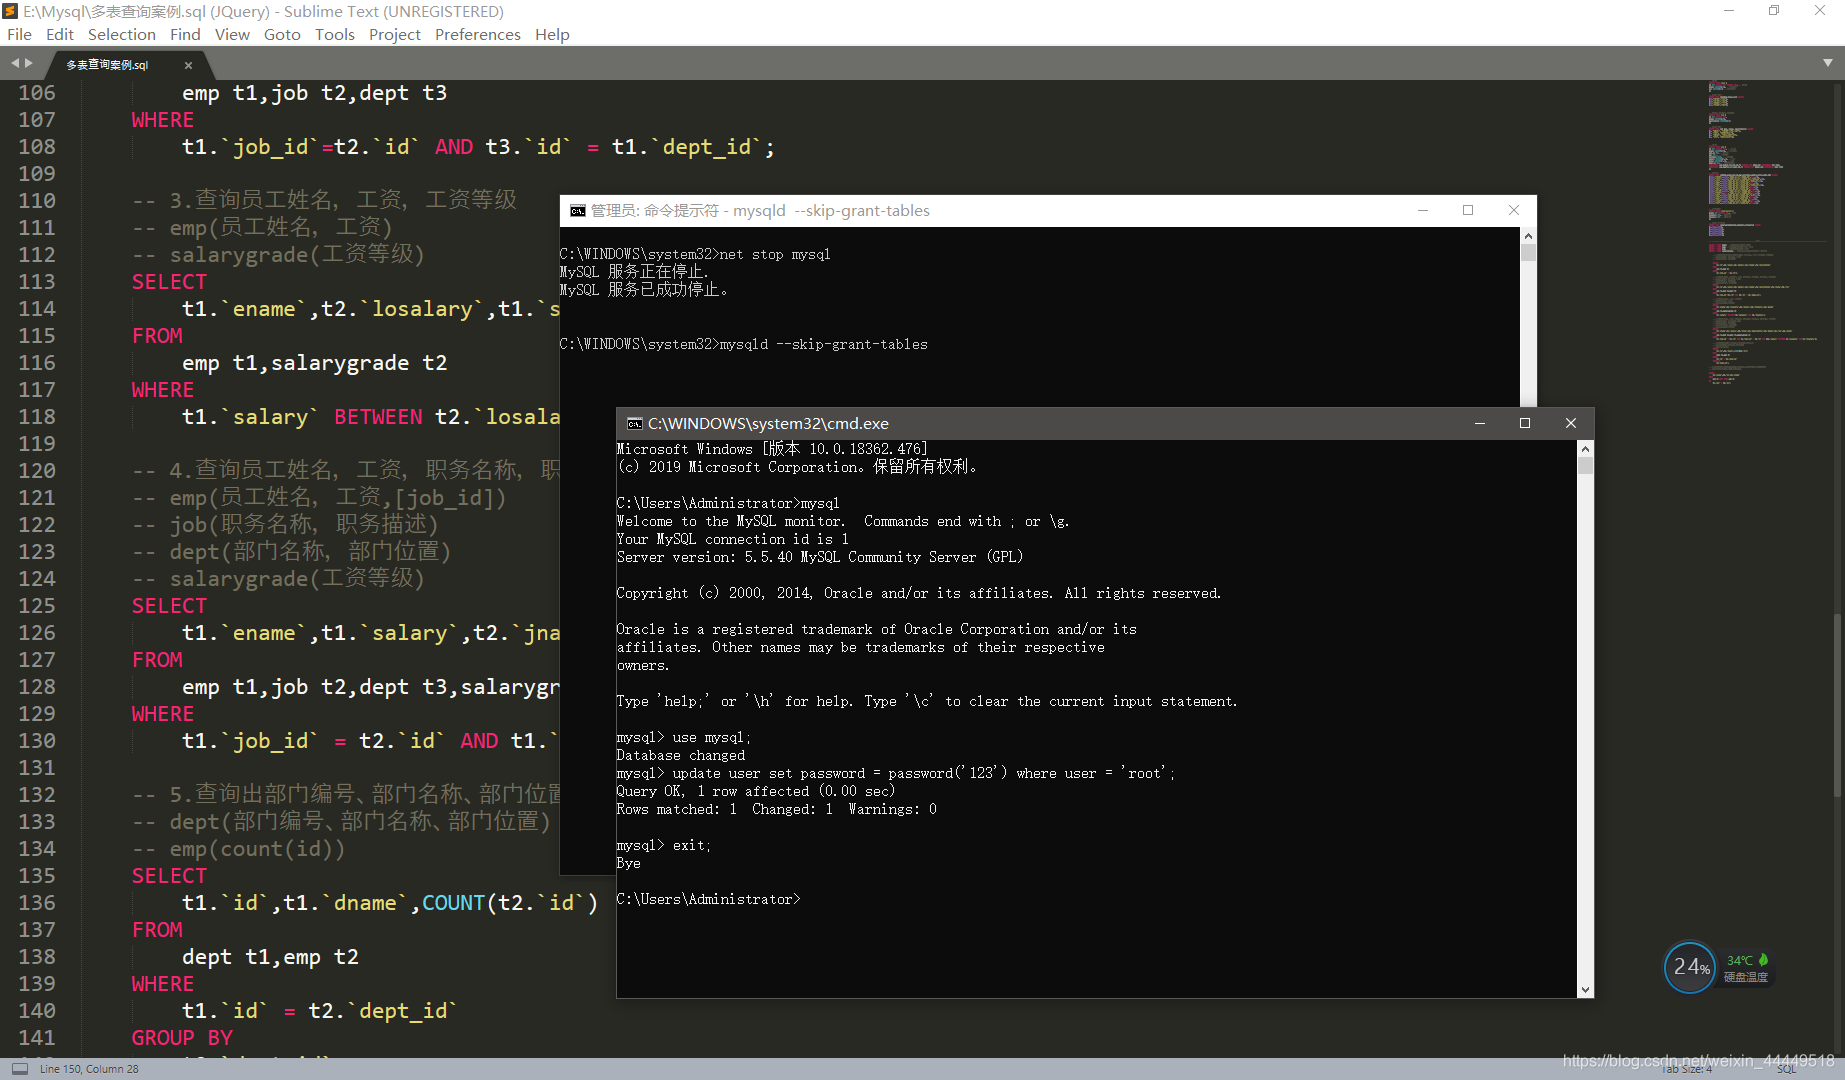
Task: Open the Preferences menu
Action: 478,34
